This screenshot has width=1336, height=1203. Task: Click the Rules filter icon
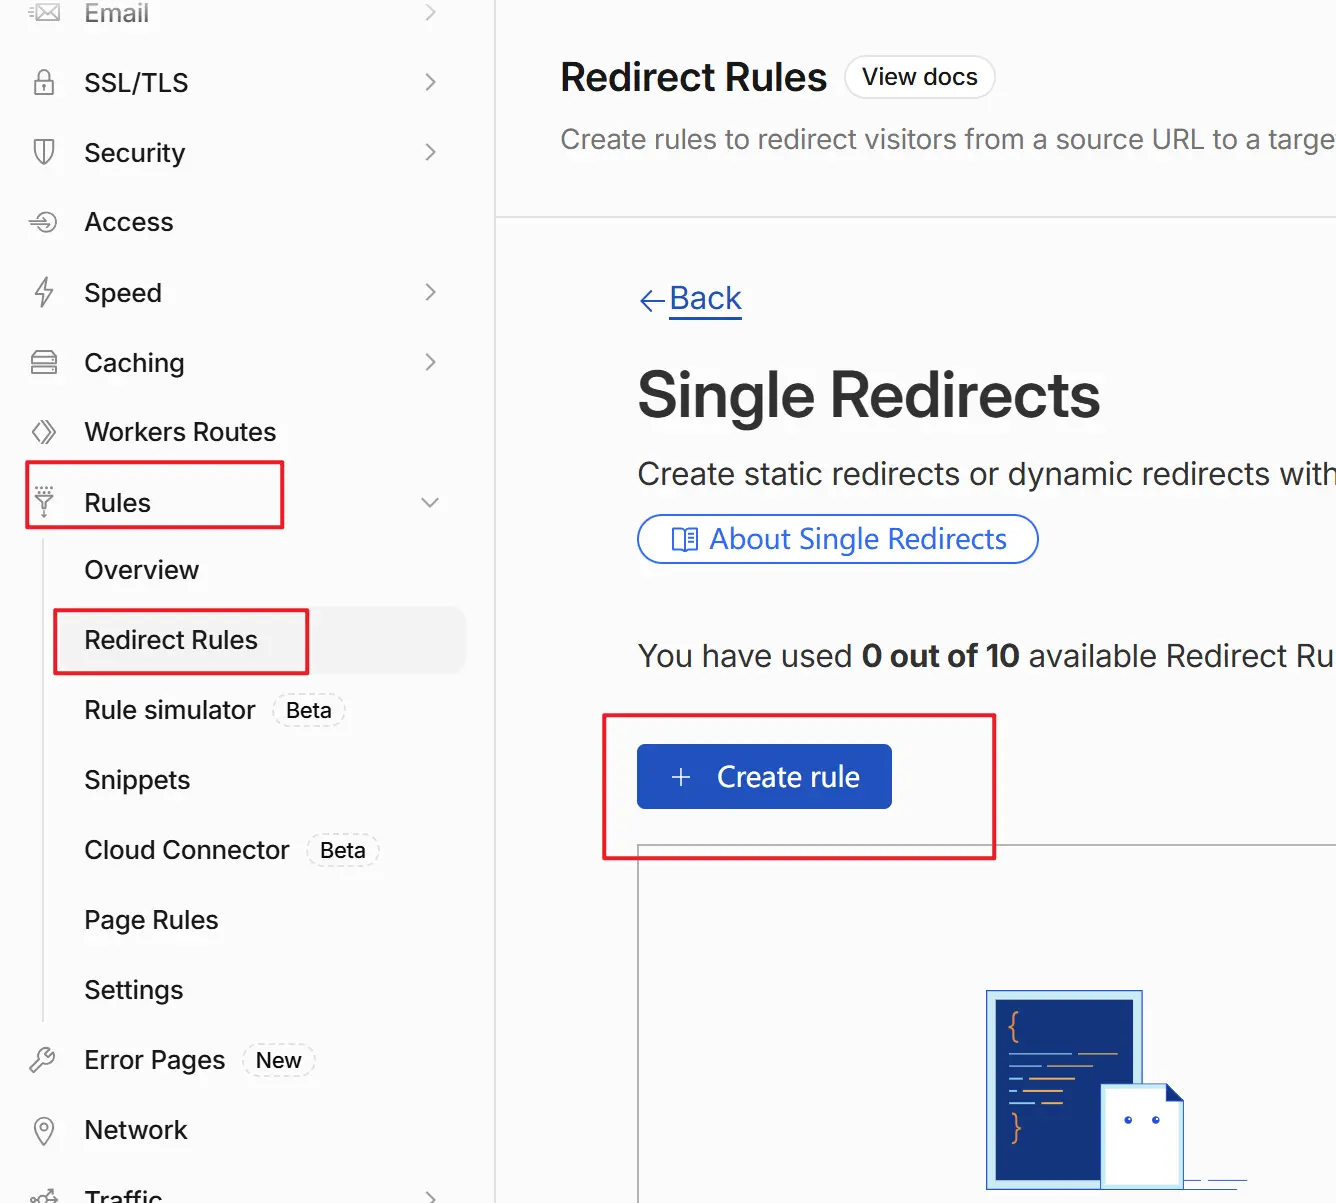[x=44, y=501]
